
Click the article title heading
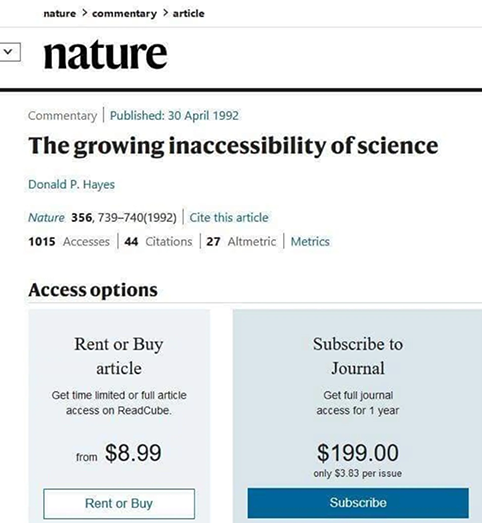(x=233, y=146)
